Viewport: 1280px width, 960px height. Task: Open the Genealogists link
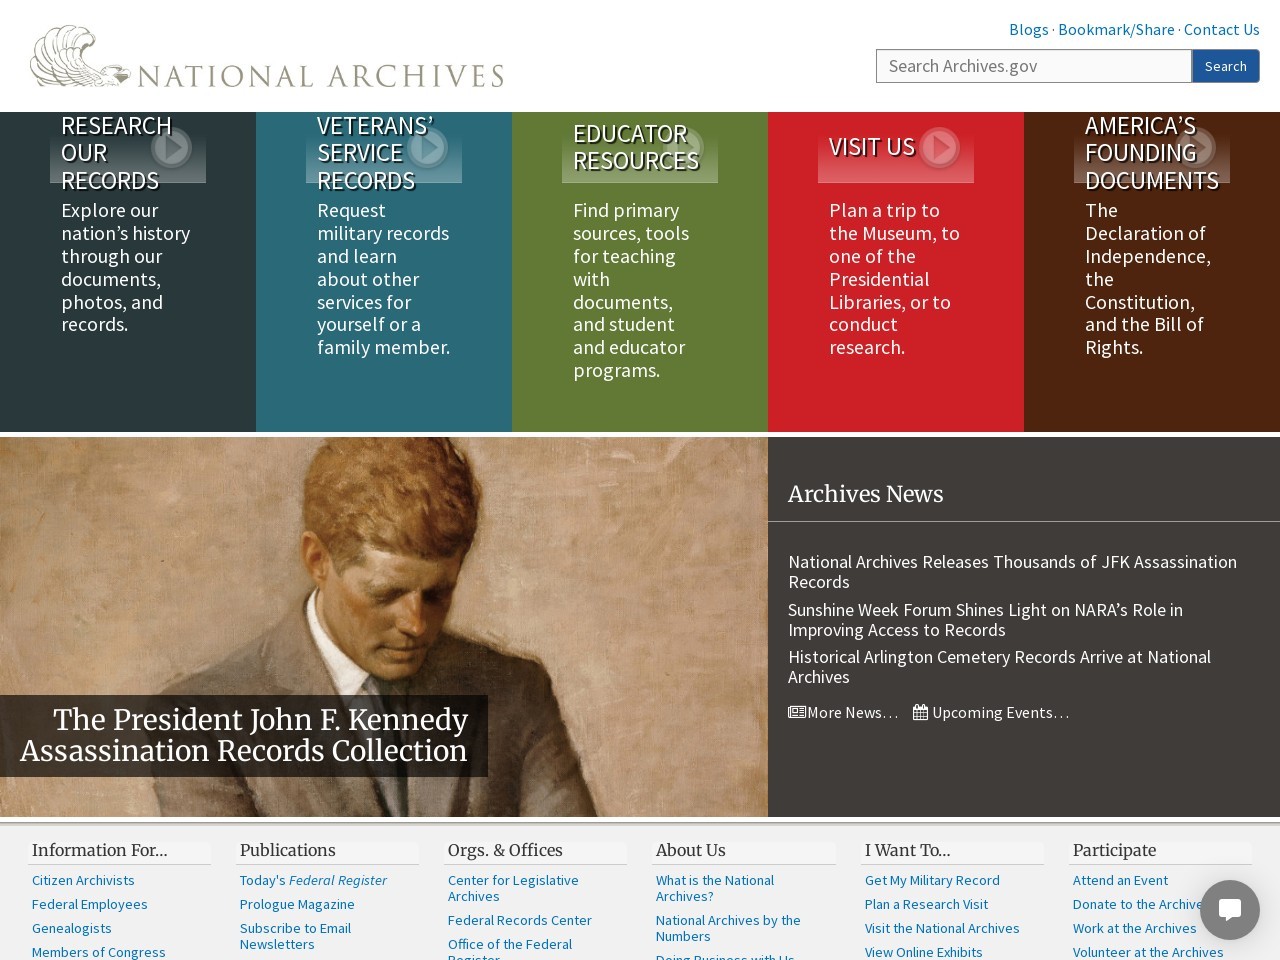click(x=71, y=928)
